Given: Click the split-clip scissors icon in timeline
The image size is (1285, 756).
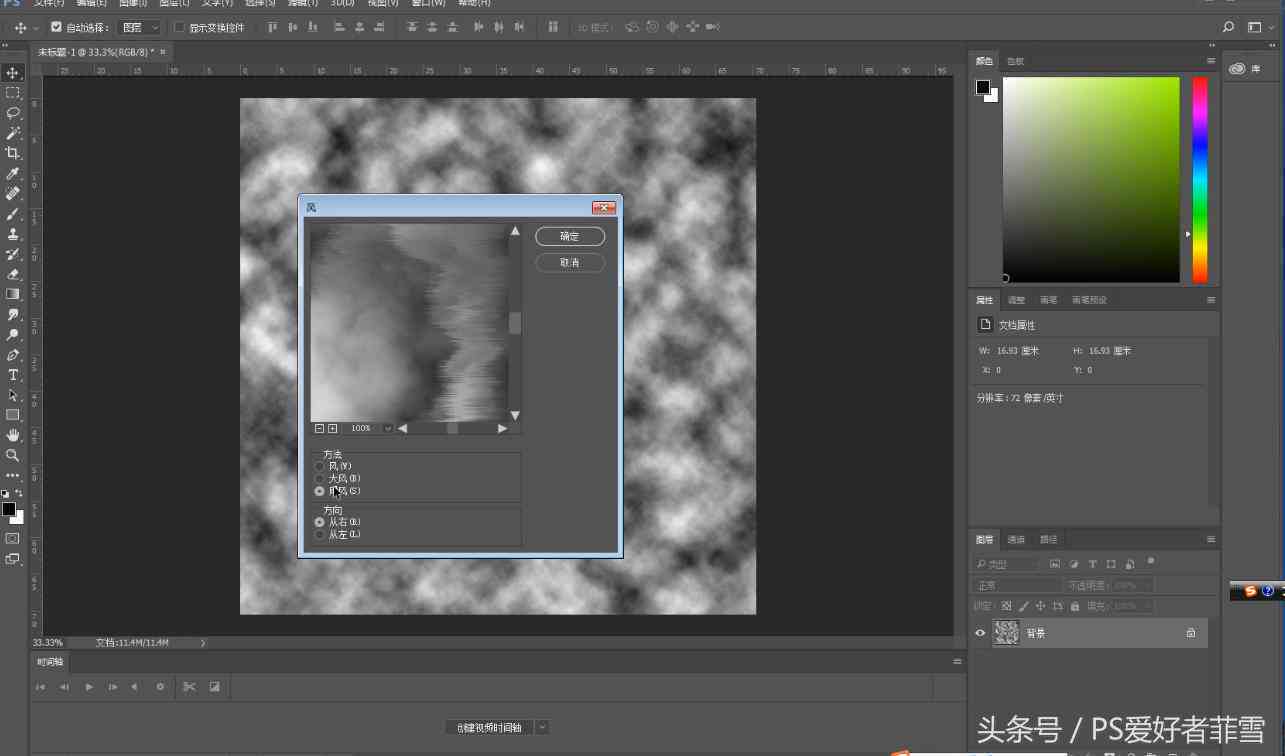Looking at the screenshot, I should tap(188, 687).
